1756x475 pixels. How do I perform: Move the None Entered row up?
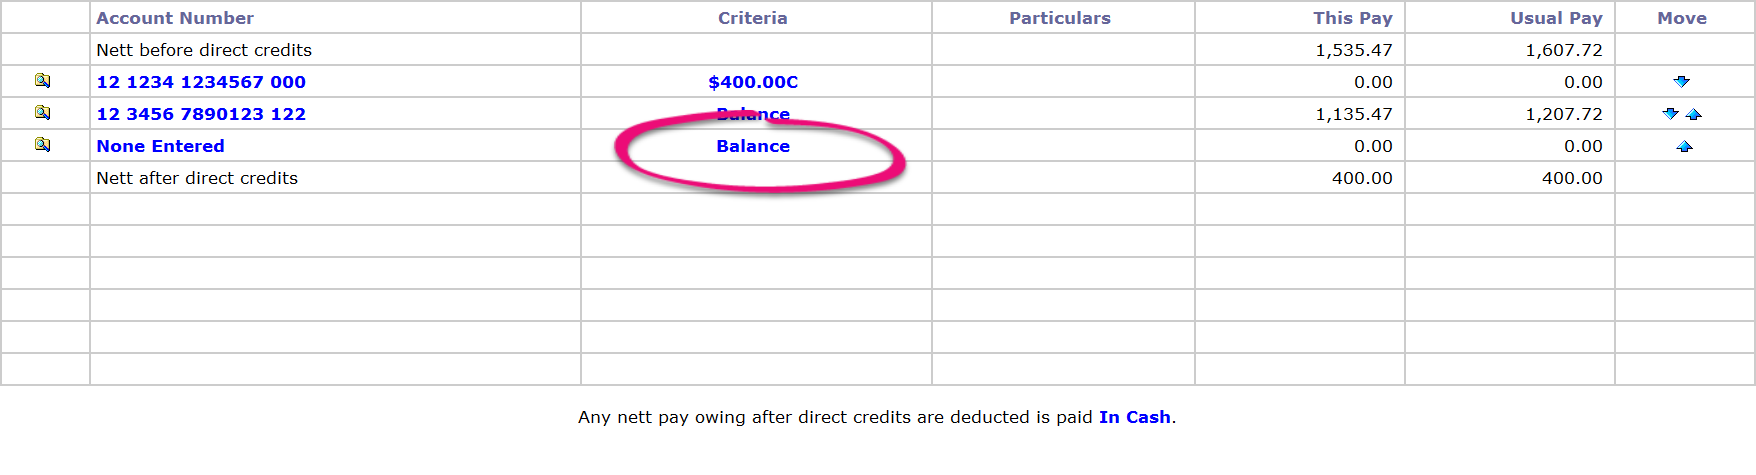(x=1684, y=146)
